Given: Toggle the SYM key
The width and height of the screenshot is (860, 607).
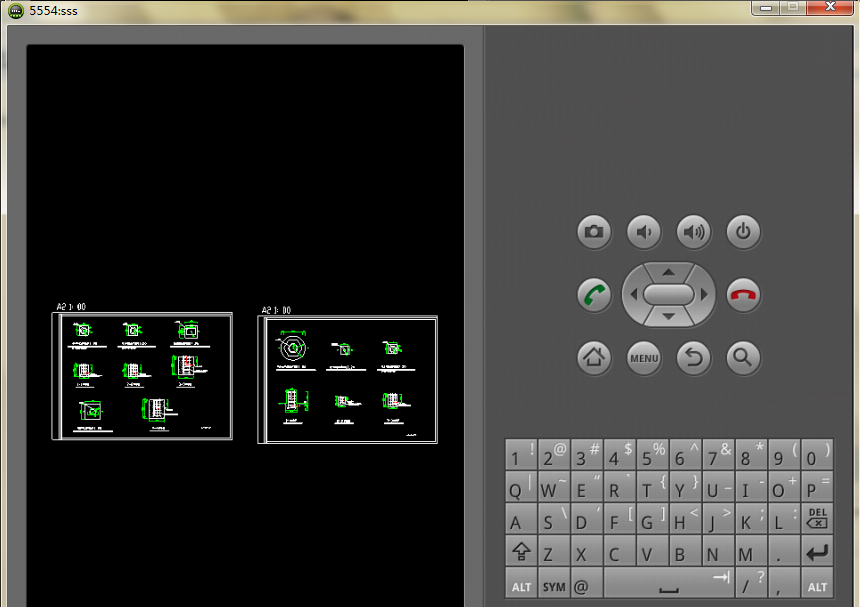Looking at the screenshot, I should tap(554, 585).
